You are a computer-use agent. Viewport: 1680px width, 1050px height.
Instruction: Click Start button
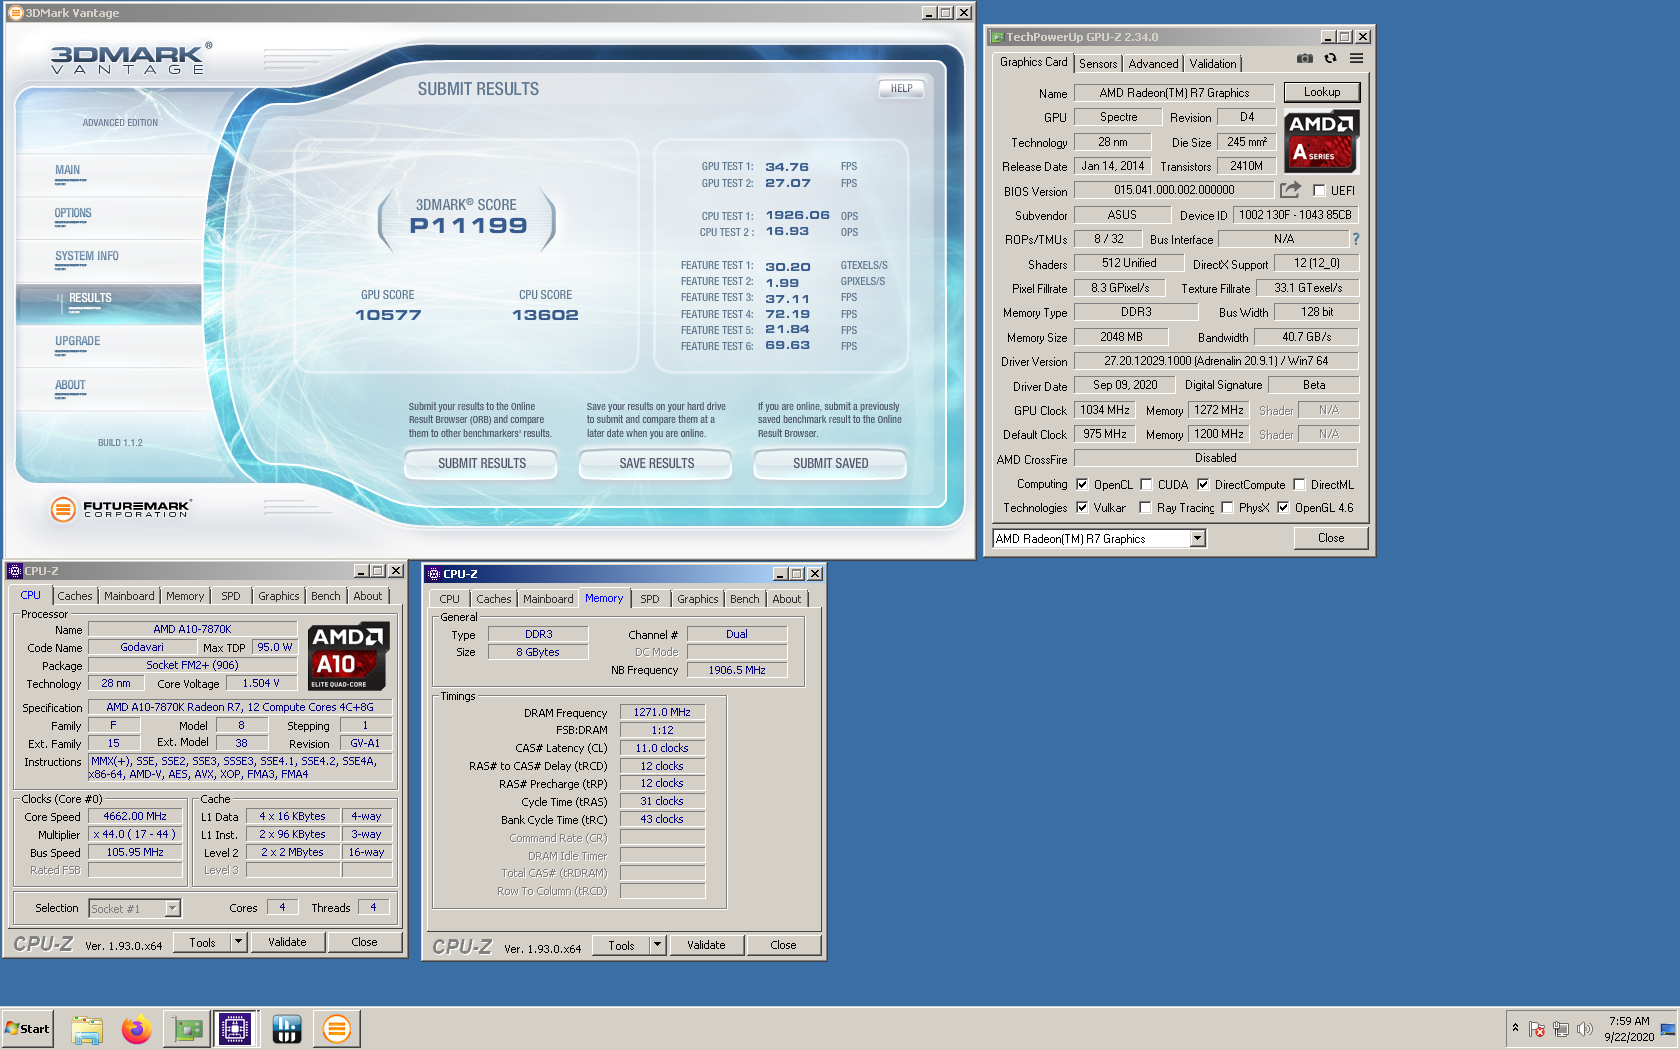click(28, 1029)
